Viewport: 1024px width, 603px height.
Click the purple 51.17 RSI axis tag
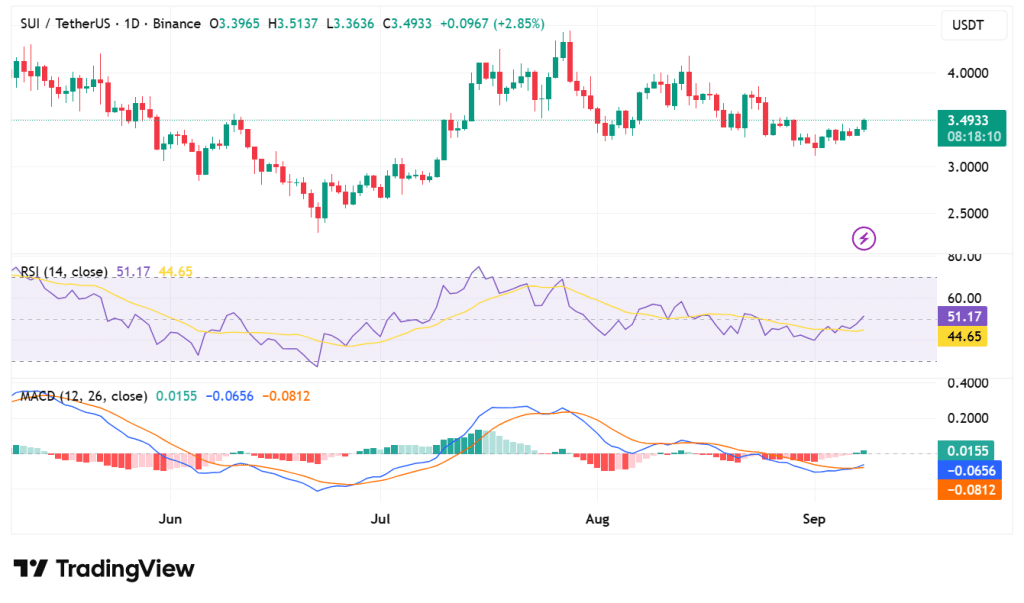coord(962,316)
